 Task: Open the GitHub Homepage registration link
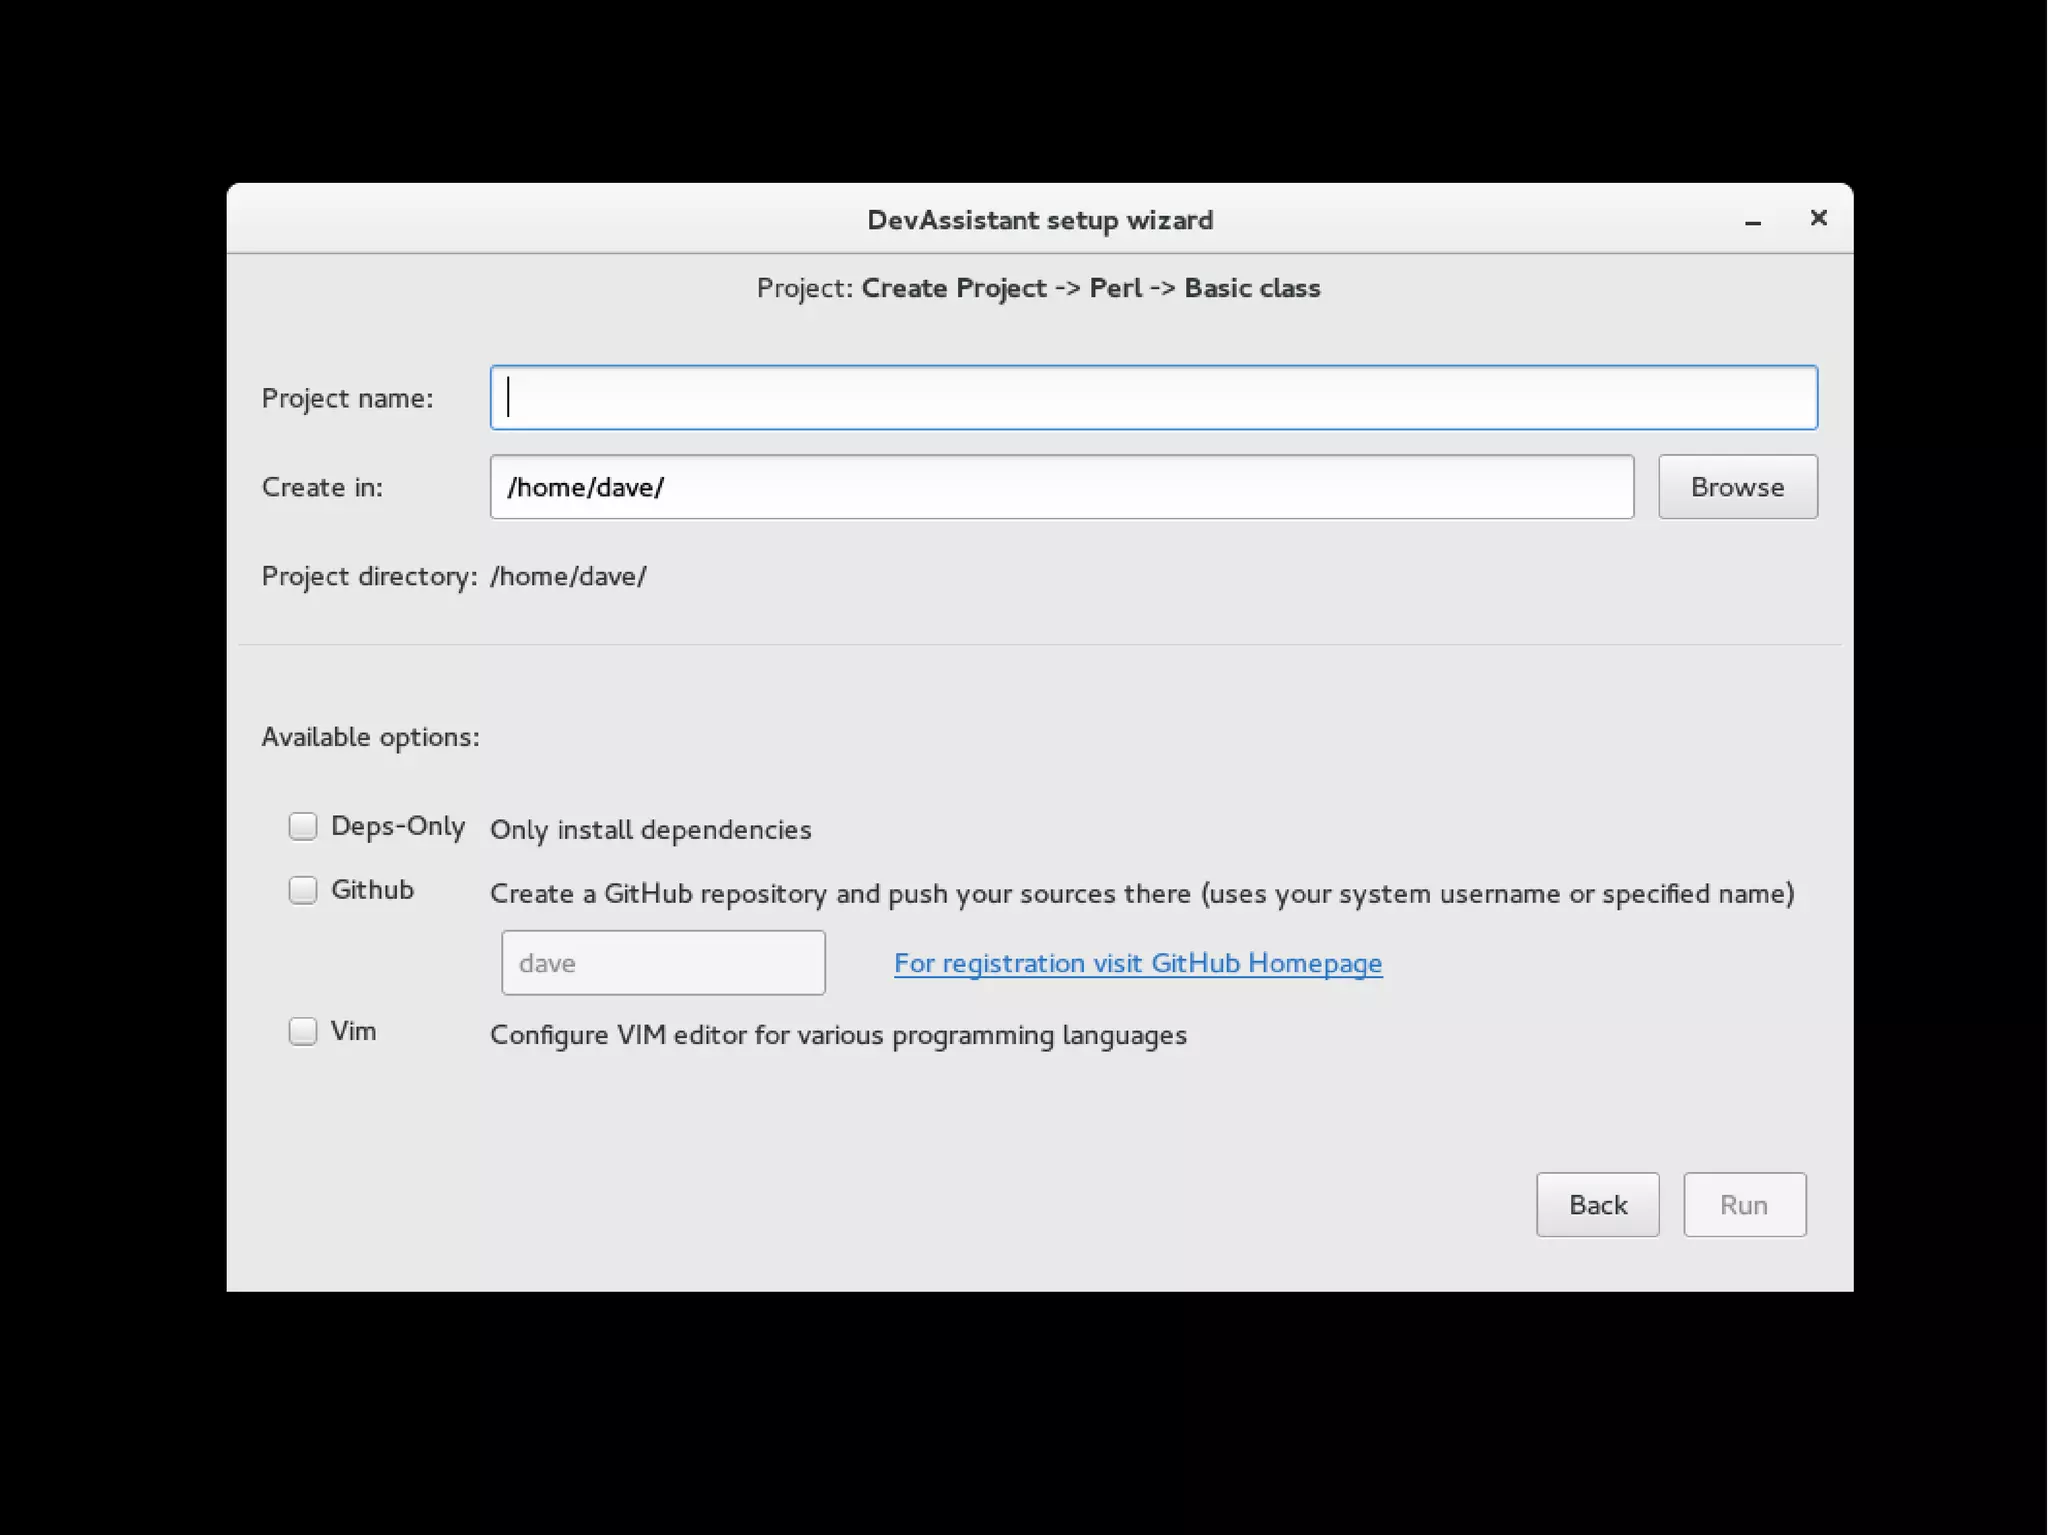pyautogui.click(x=1137, y=963)
